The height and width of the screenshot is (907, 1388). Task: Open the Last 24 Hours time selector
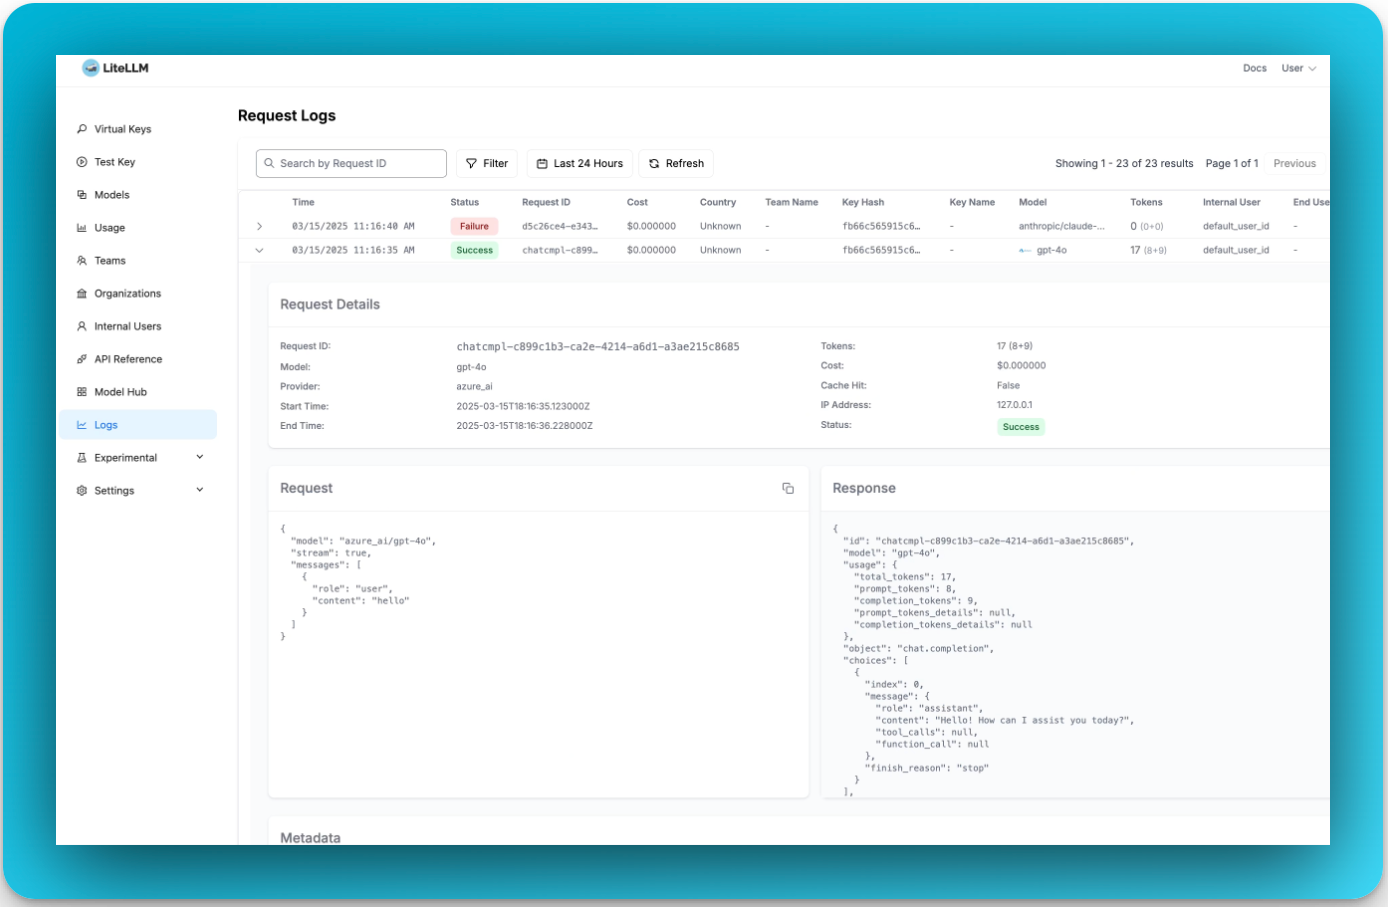click(579, 164)
